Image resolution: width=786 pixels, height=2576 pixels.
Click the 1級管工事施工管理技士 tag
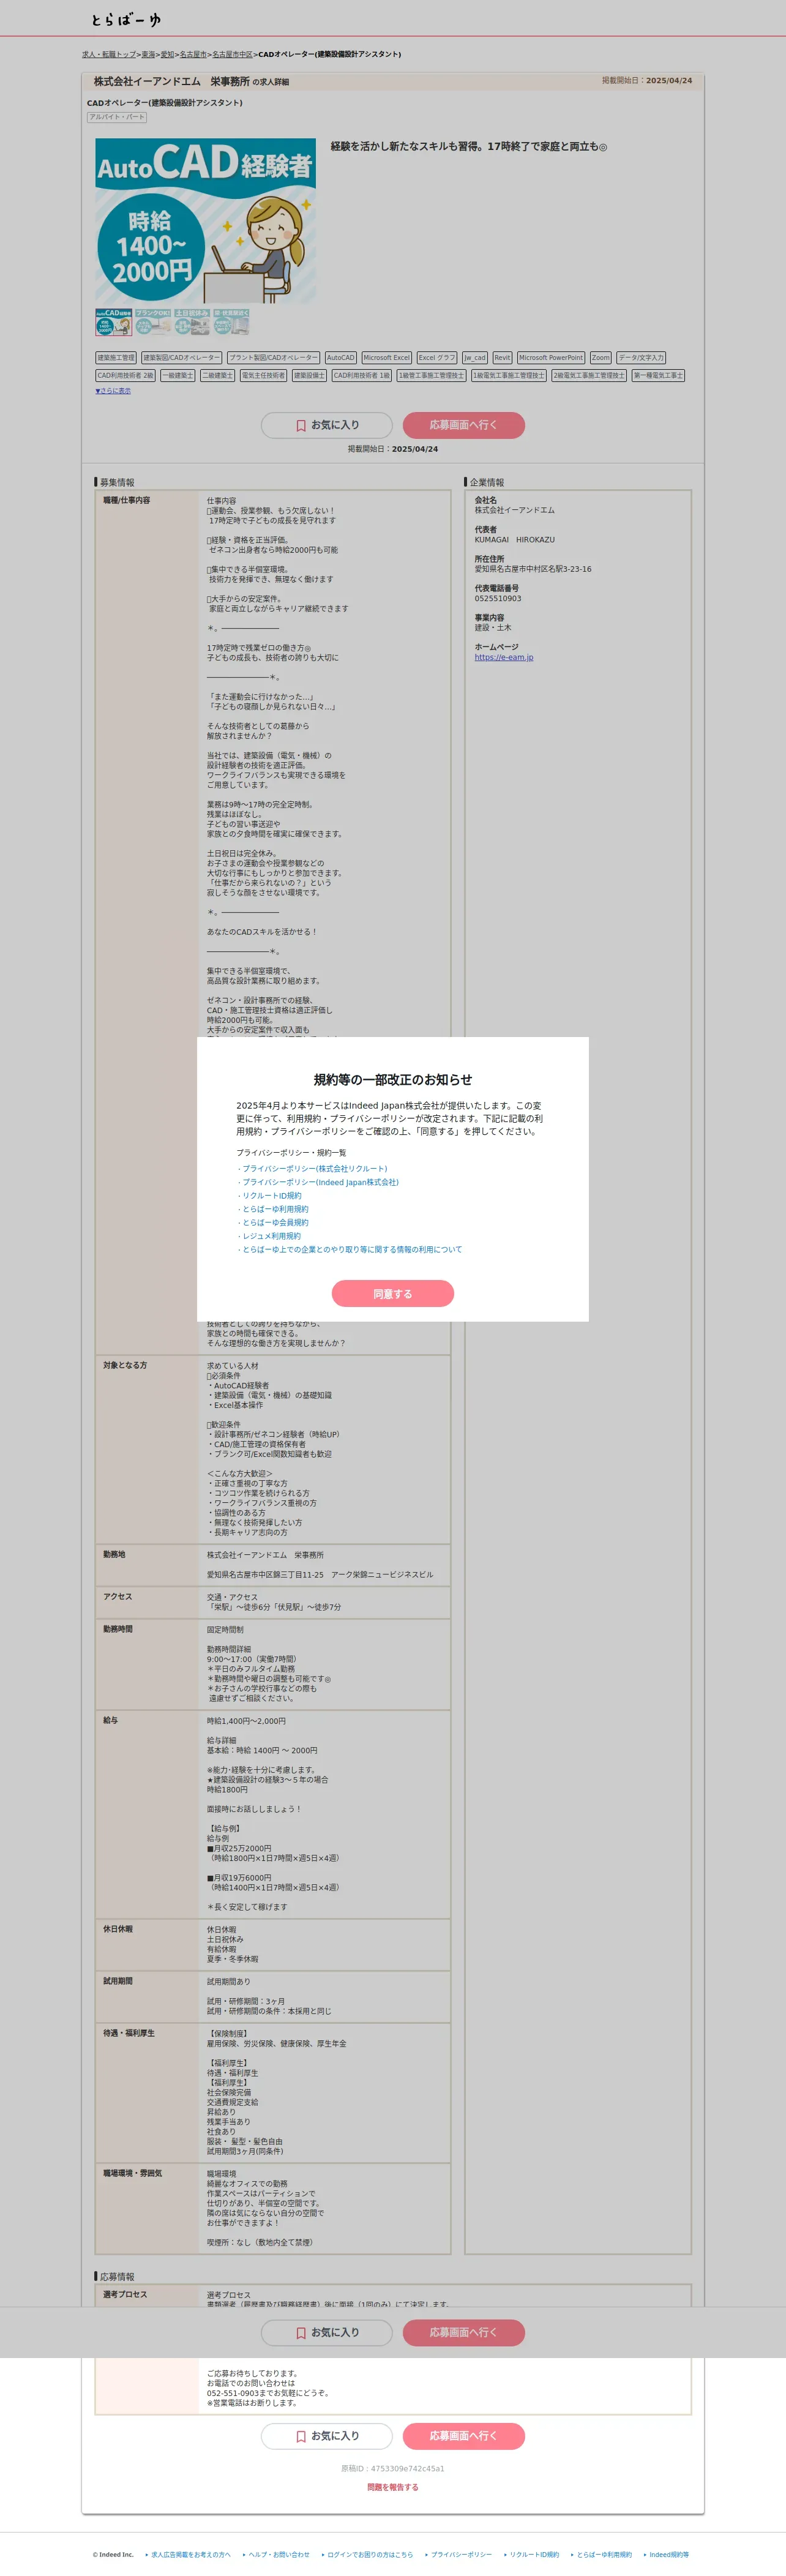(432, 375)
